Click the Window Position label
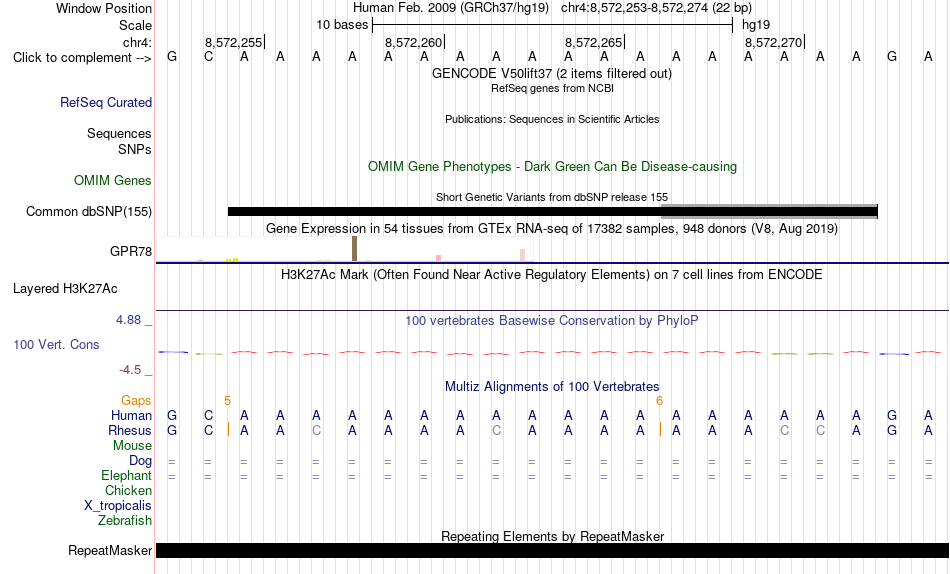The width and height of the screenshot is (950, 574). coord(104,8)
